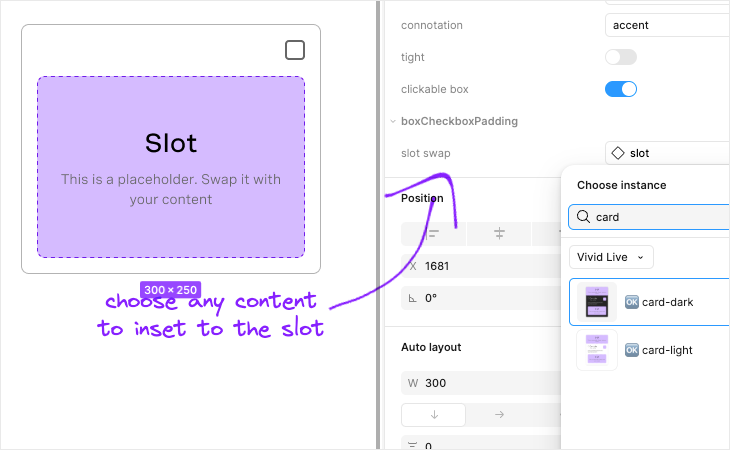Click the align left icon under Position
The height and width of the screenshot is (450, 730).
(x=433, y=234)
